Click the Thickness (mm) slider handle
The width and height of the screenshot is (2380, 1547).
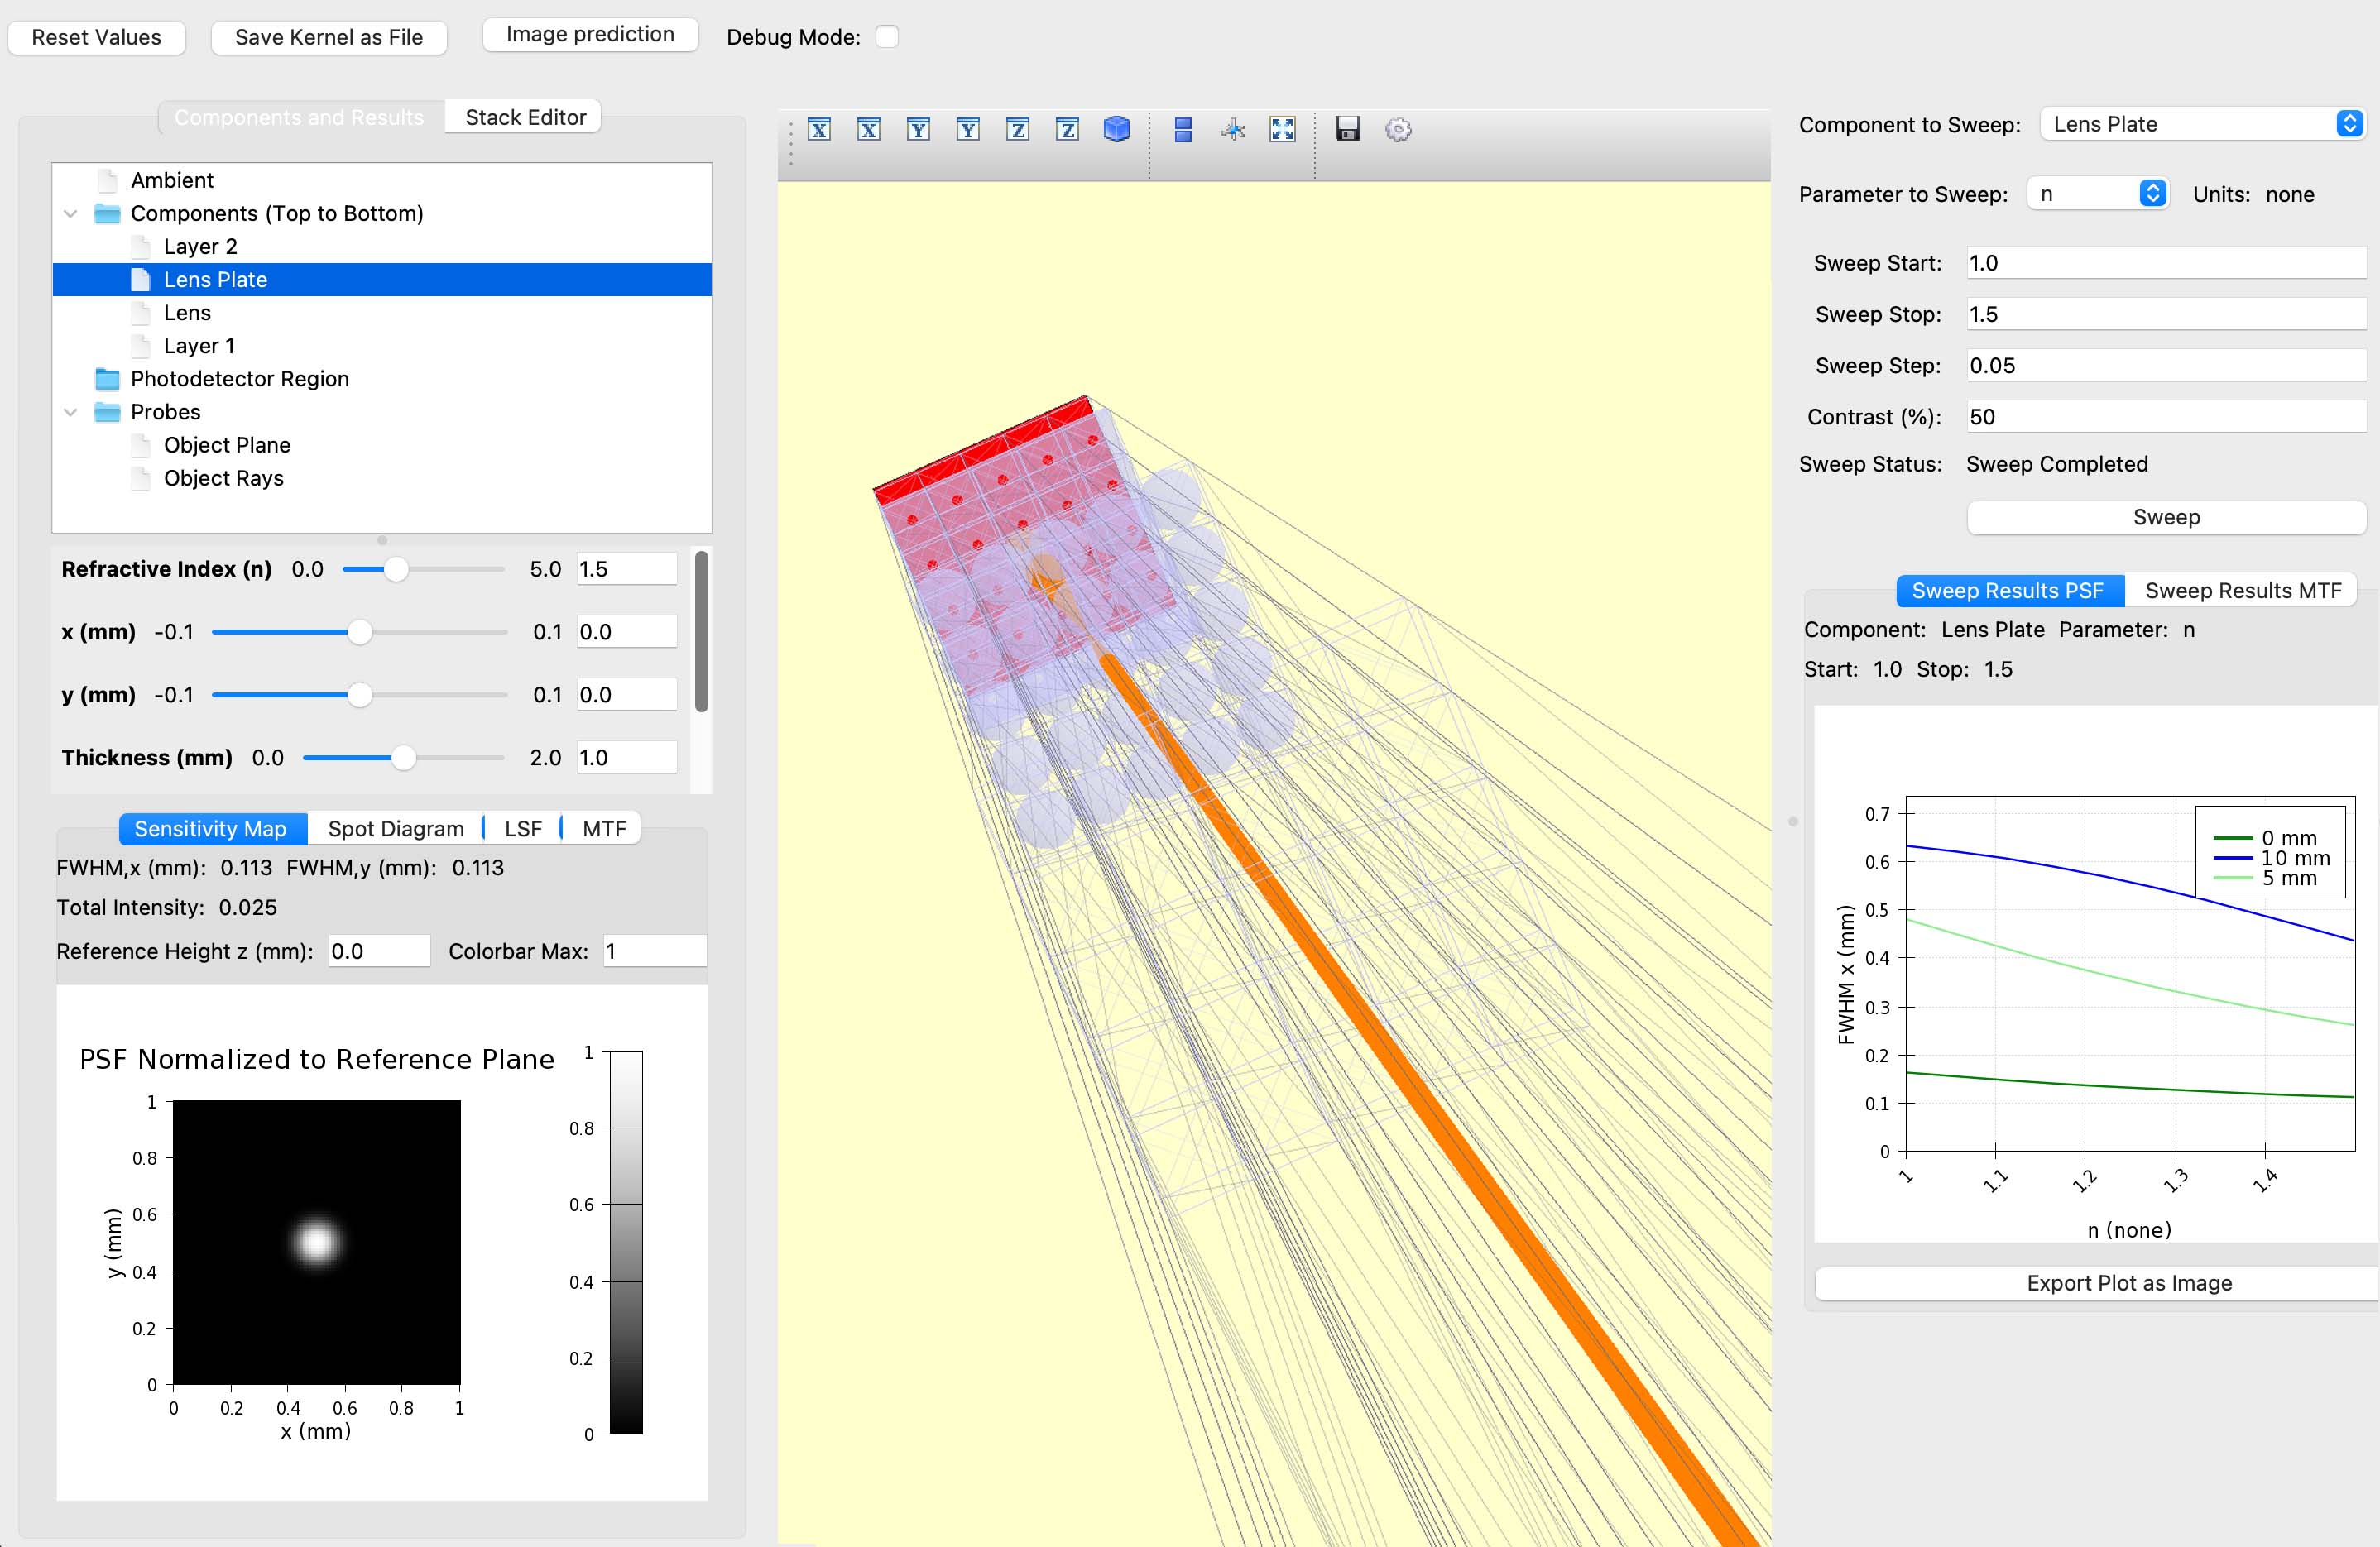[x=403, y=758]
